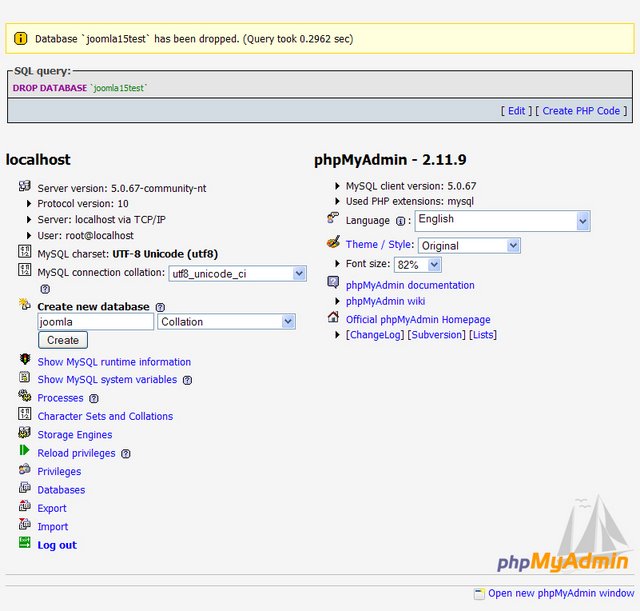Screen dimensions: 640x611
Task: Click the Export icon
Action: point(24,505)
